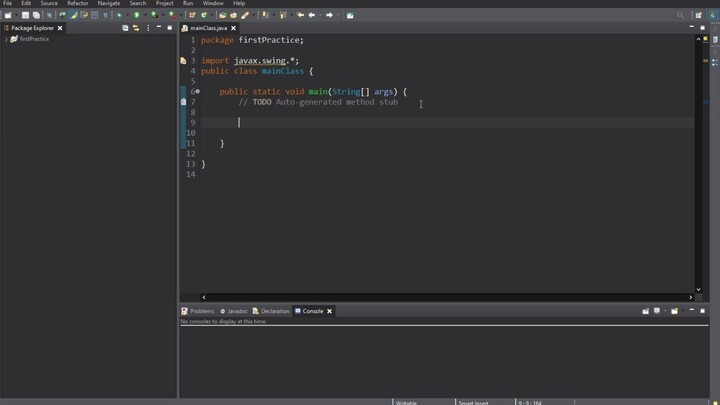Viewport: 720px width, 405px height.
Task: Click the Run External Tools icon
Action: point(172,15)
